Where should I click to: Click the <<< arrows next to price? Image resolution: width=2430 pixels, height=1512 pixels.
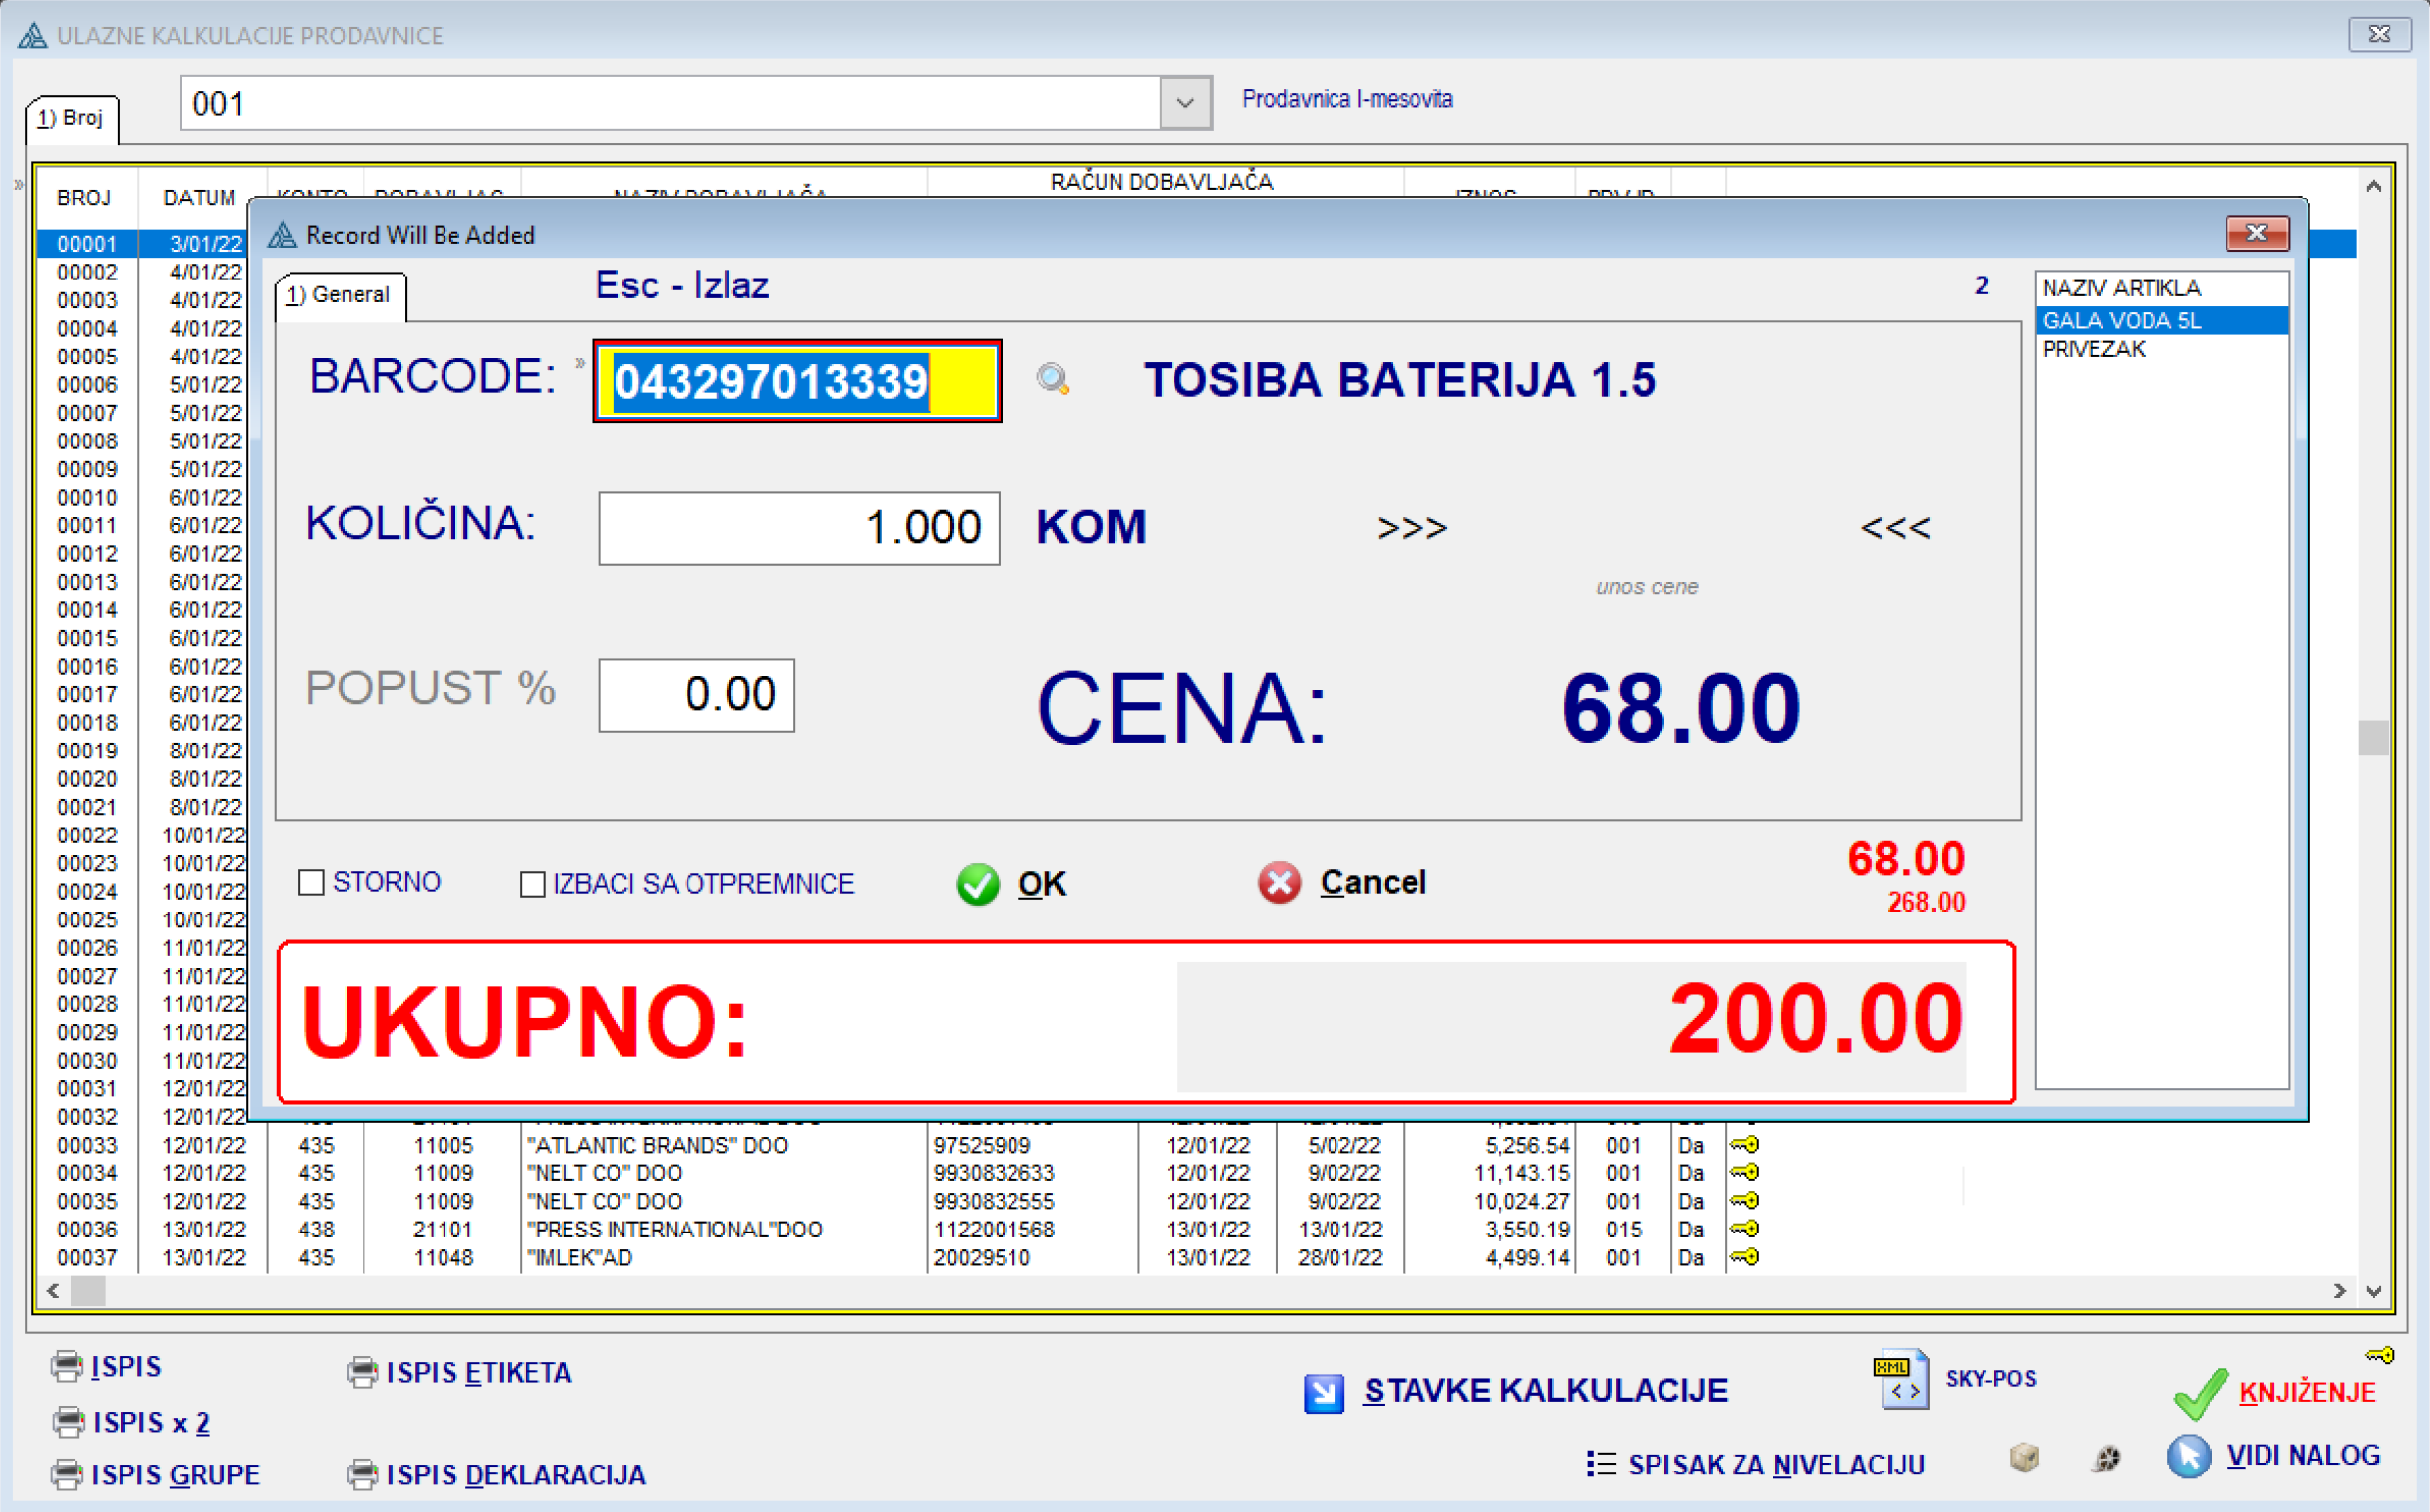pyautogui.click(x=1894, y=528)
